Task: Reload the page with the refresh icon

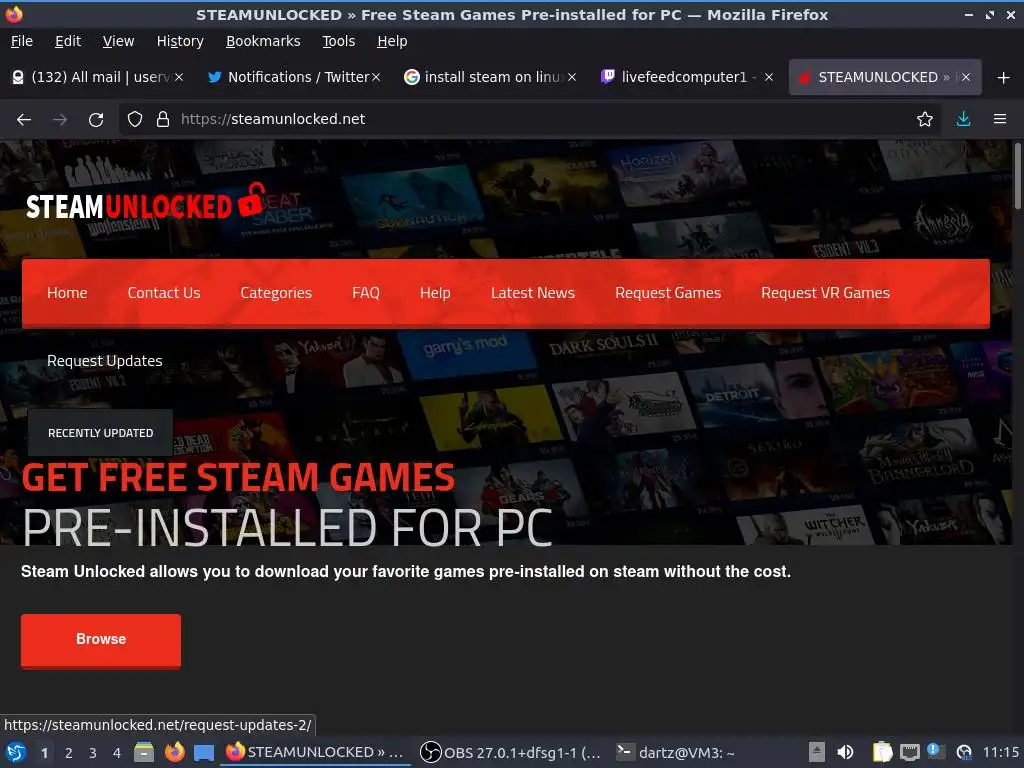Action: point(96,120)
